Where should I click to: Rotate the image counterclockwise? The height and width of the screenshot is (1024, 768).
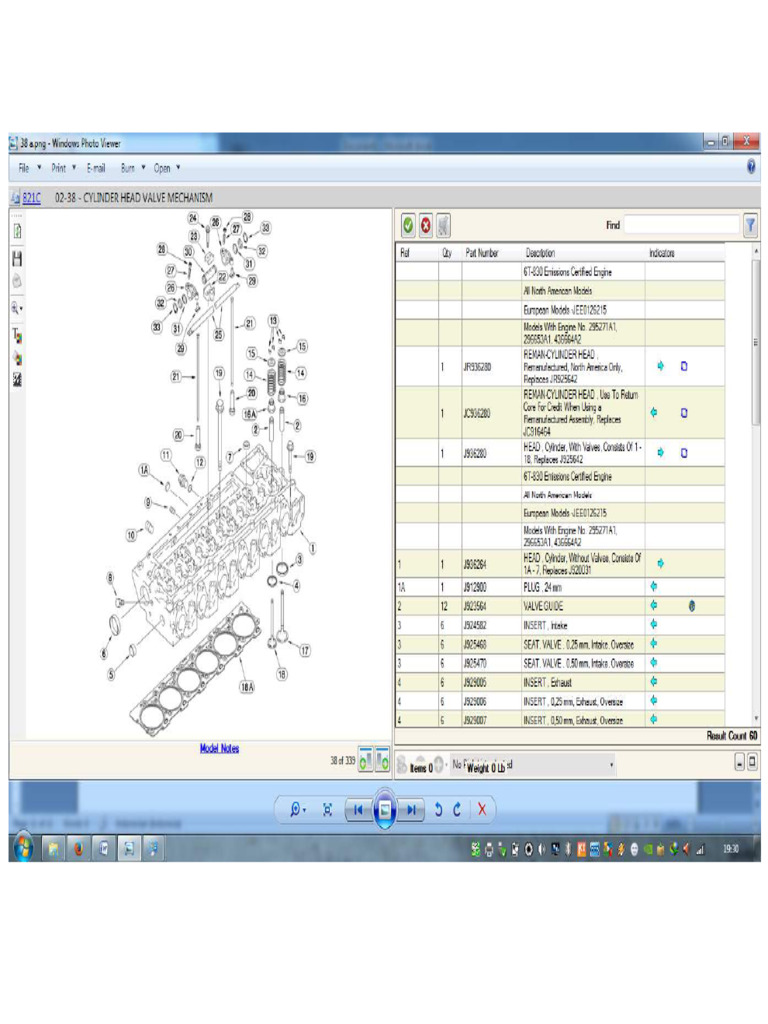[438, 810]
